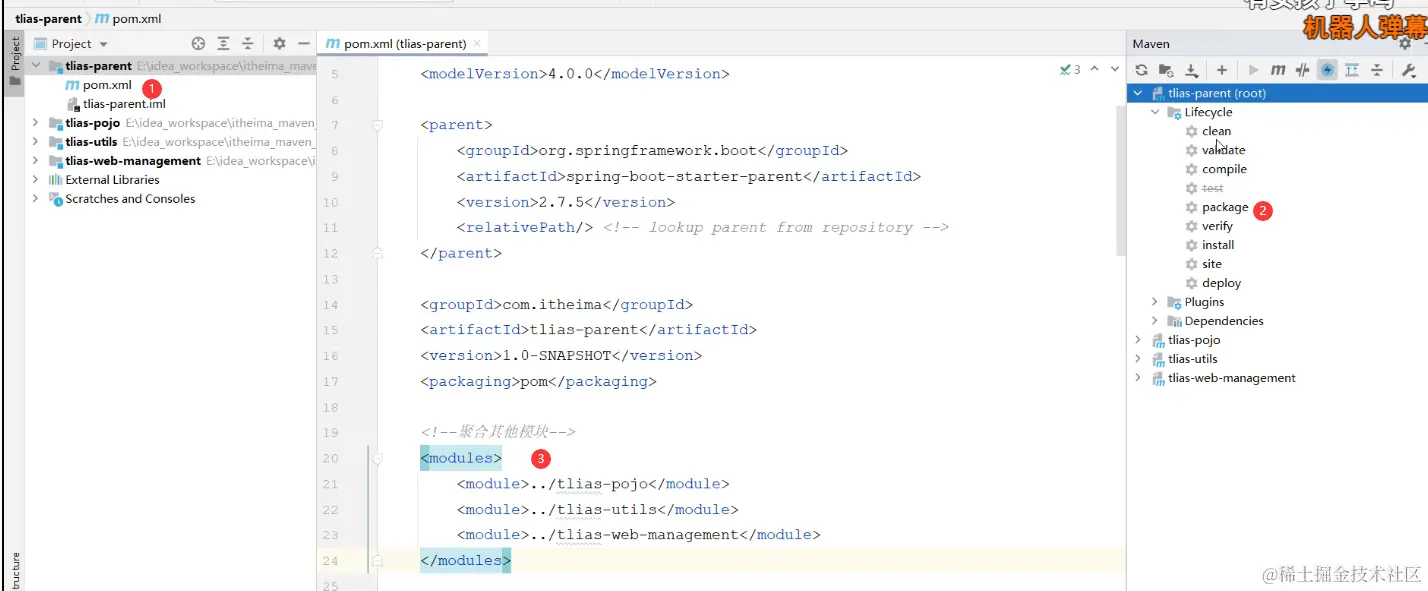This screenshot has width=1428, height=591.
Task: Open Maven panel gear options
Action: [1405, 44]
